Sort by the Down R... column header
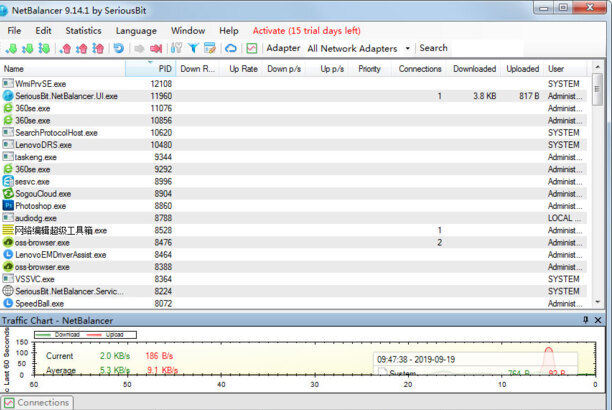The height and width of the screenshot is (410, 612). (x=197, y=69)
